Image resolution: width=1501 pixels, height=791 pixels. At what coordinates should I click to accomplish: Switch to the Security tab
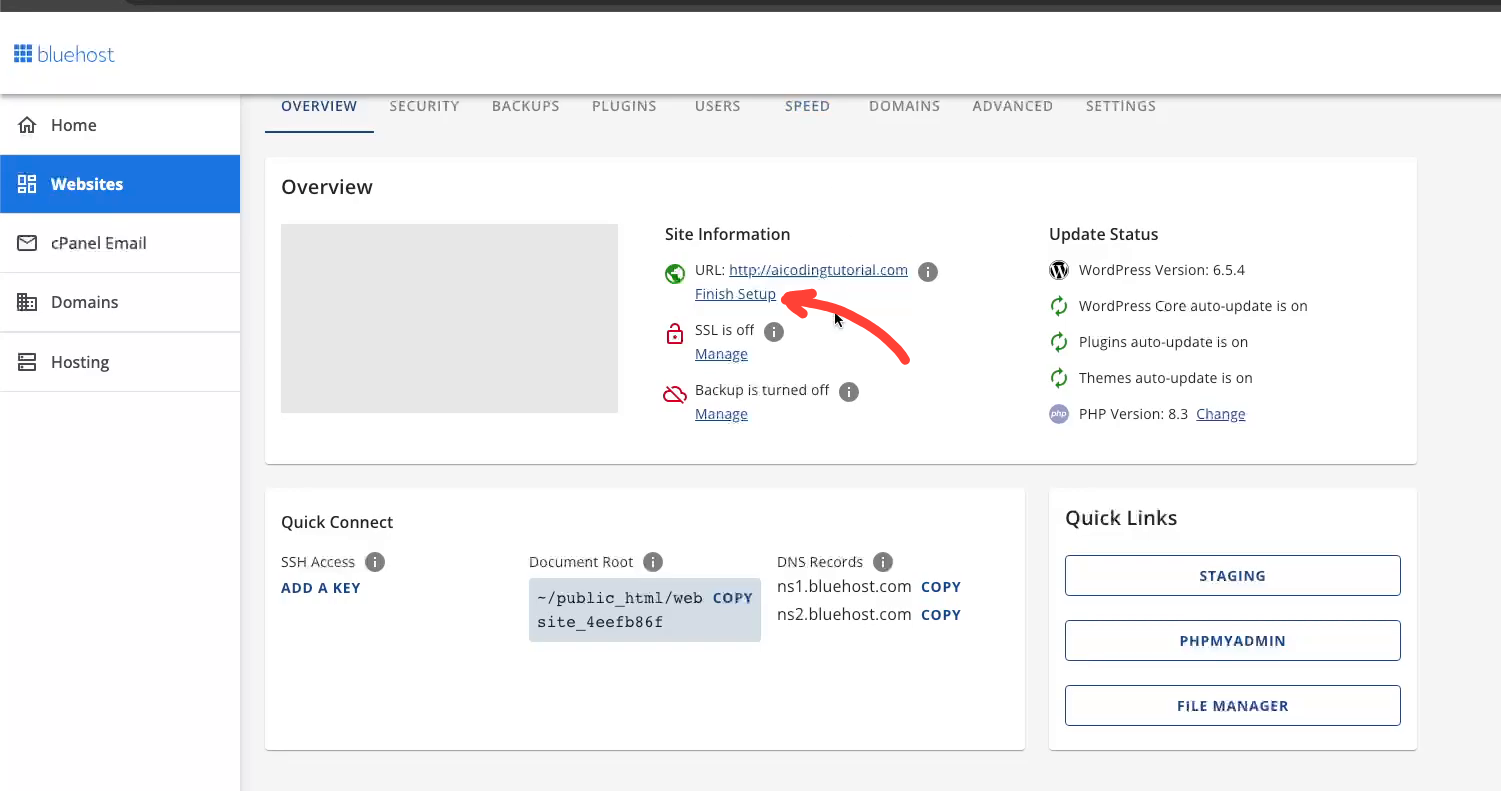point(425,106)
